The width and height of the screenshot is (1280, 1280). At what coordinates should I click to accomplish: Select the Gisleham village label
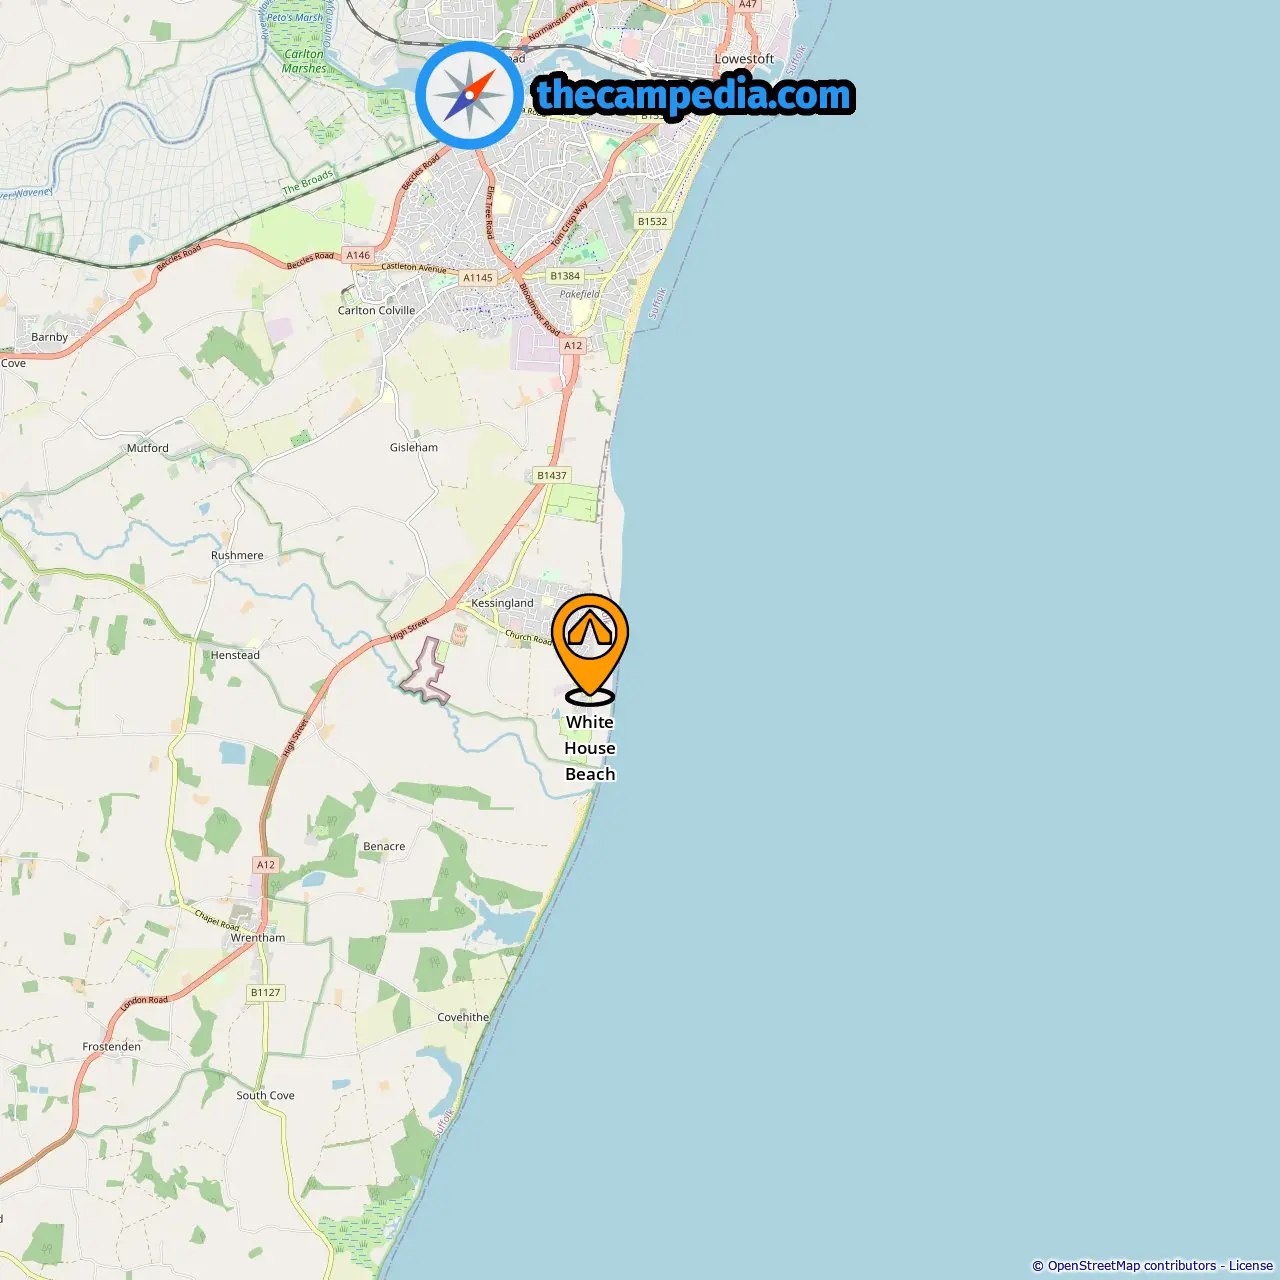click(414, 447)
